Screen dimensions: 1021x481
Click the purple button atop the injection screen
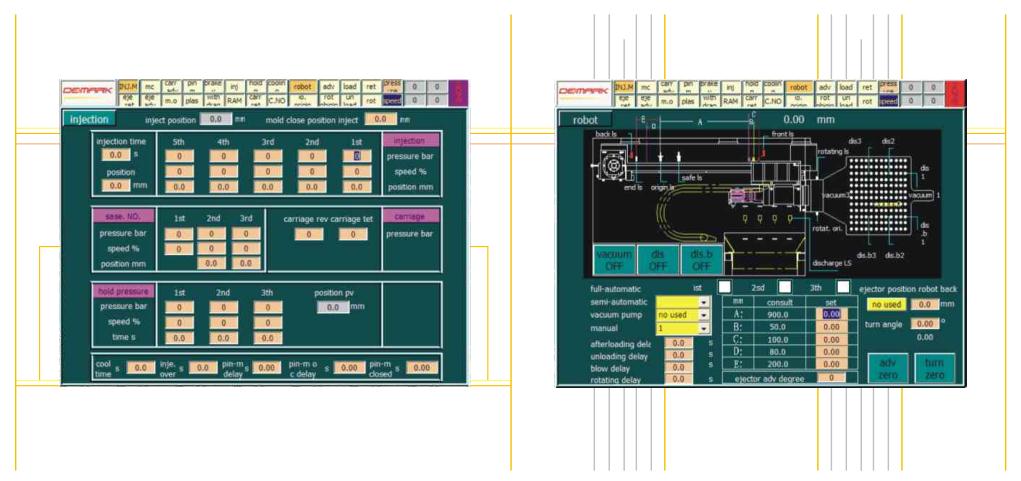pyautogui.click(x=458, y=93)
